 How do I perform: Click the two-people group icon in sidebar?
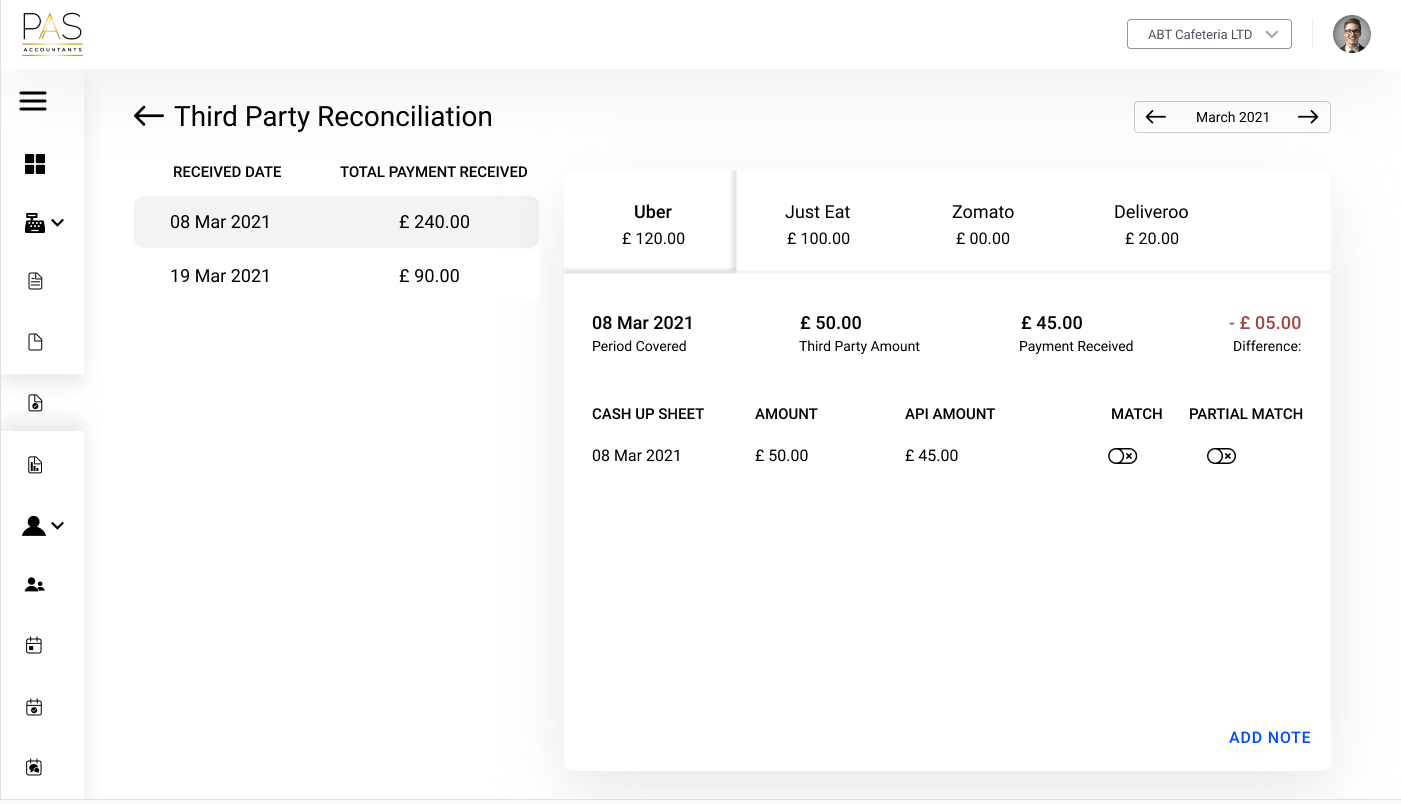point(35,585)
